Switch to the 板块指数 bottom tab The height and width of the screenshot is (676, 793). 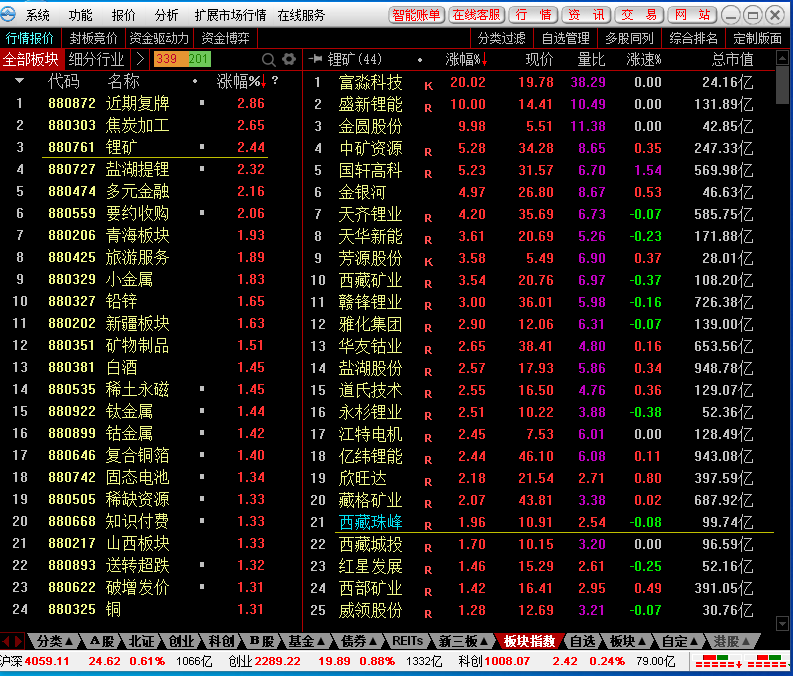[529, 641]
